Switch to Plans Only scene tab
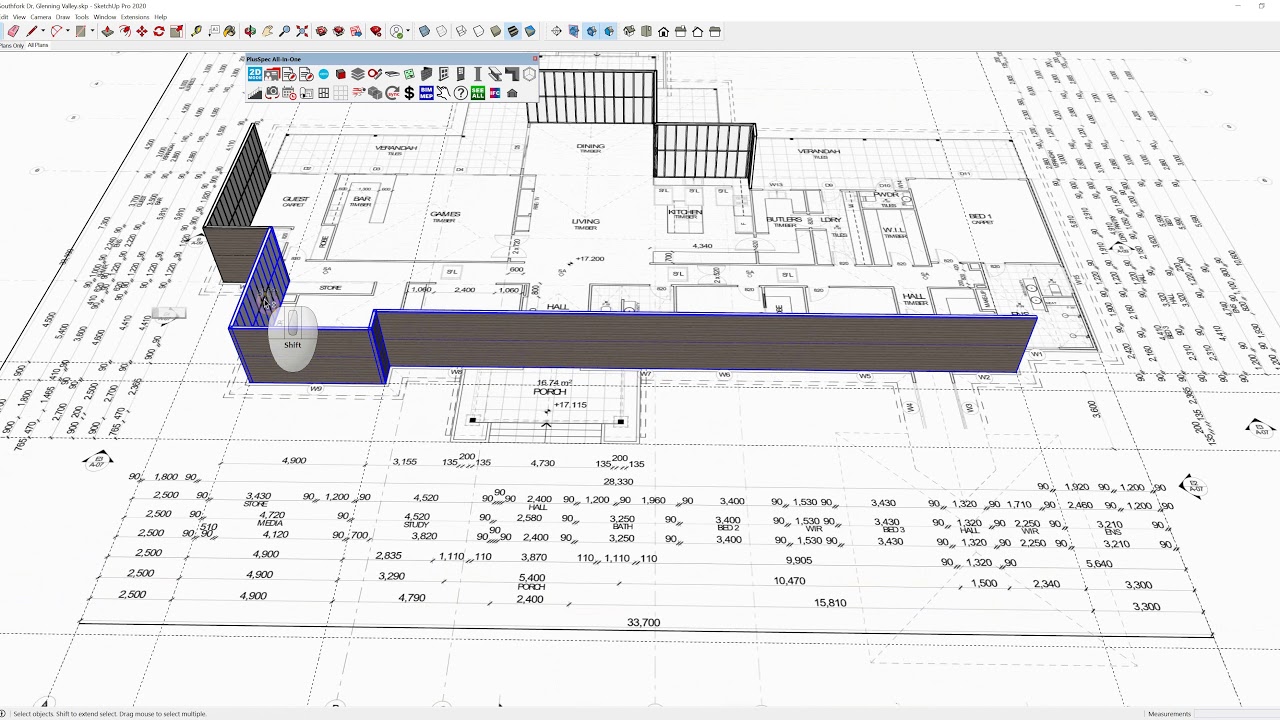 point(12,45)
